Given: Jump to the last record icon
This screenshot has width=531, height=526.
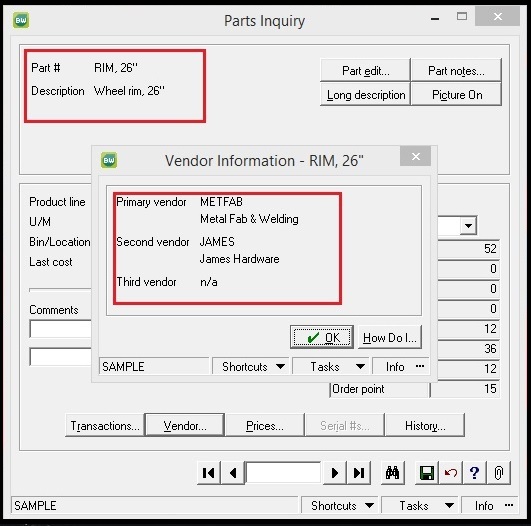Looking at the screenshot, I should coord(359,472).
